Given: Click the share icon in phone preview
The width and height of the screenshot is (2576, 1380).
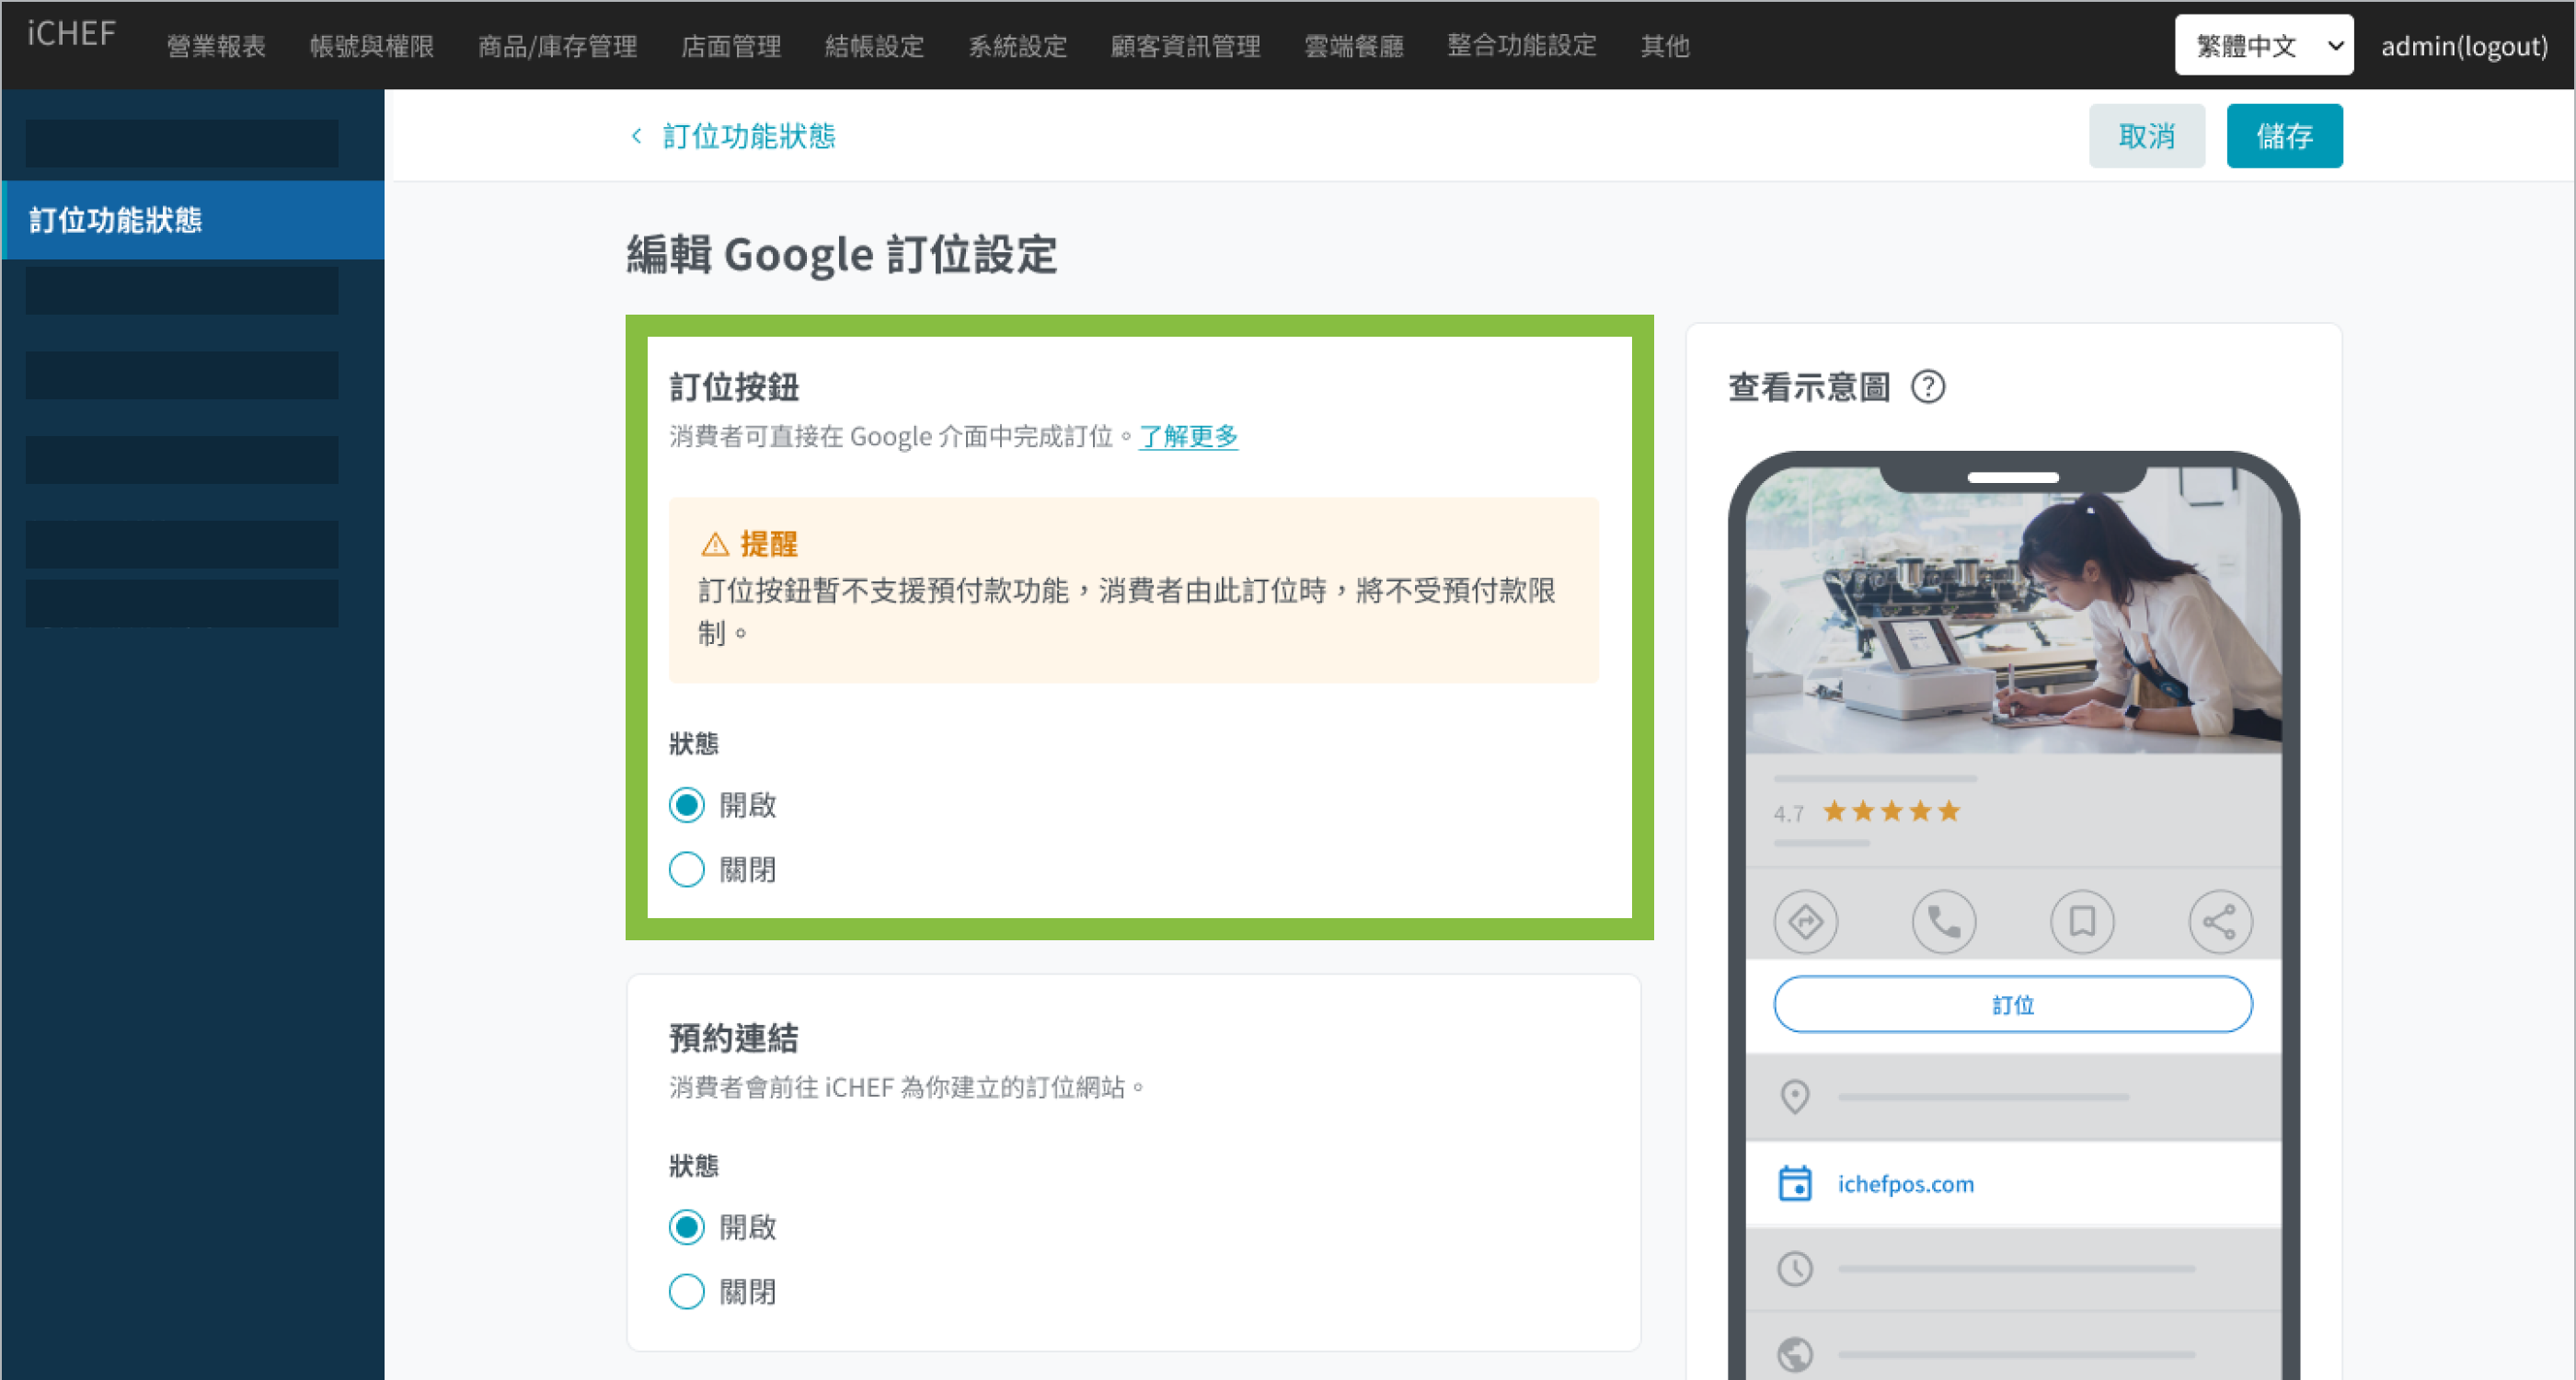Looking at the screenshot, I should point(2220,921).
